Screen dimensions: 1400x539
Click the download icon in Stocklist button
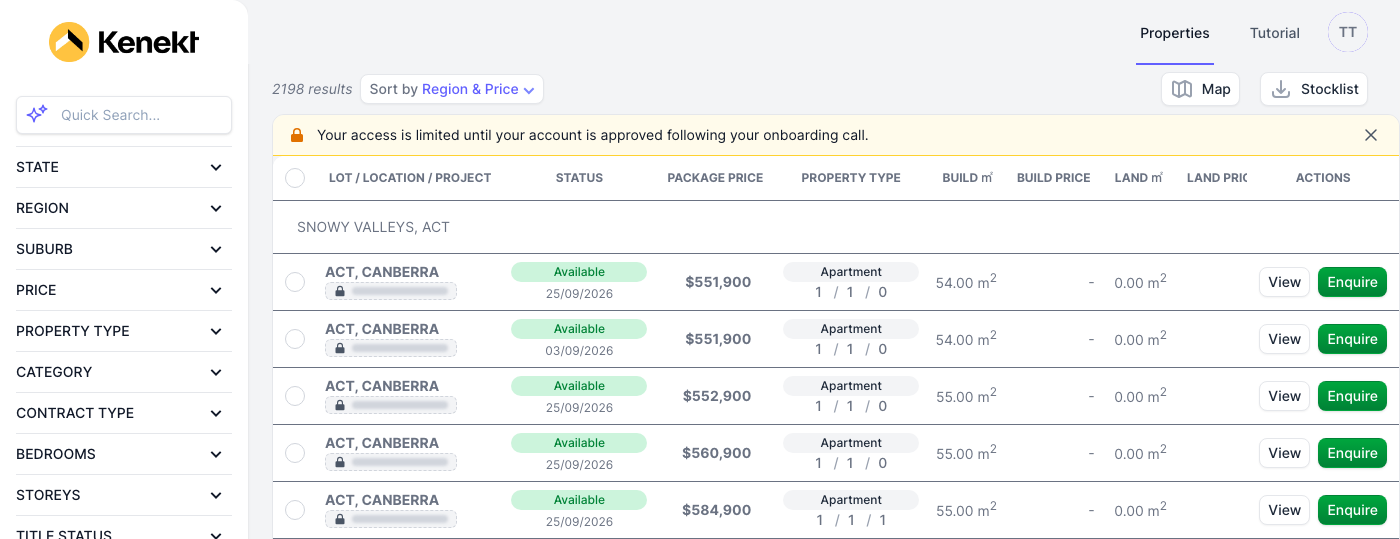[x=1281, y=89]
